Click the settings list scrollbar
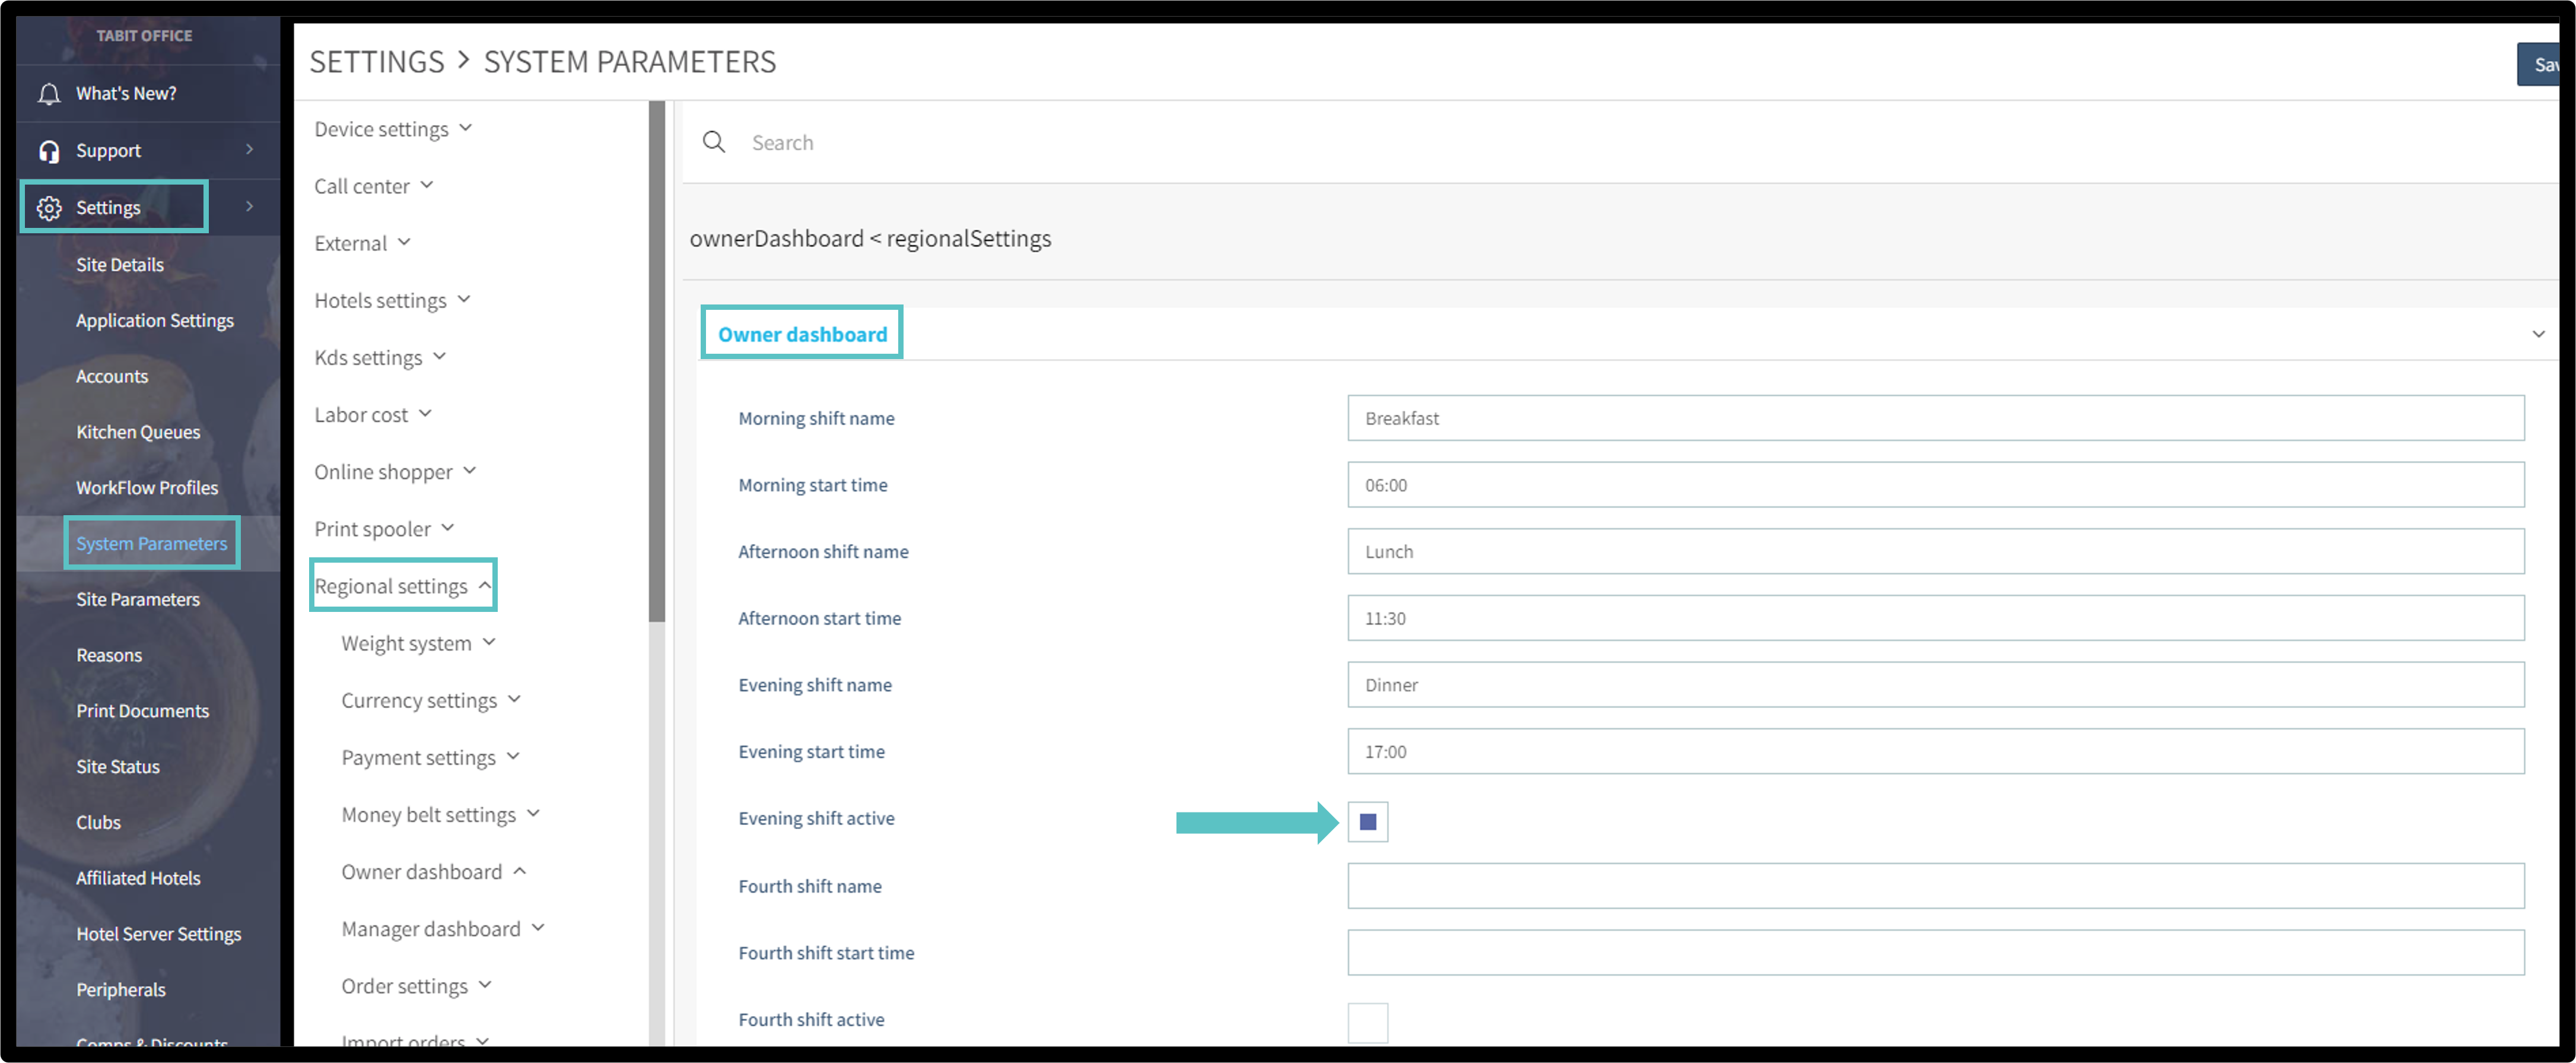This screenshot has width=2576, height=1063. click(x=656, y=360)
